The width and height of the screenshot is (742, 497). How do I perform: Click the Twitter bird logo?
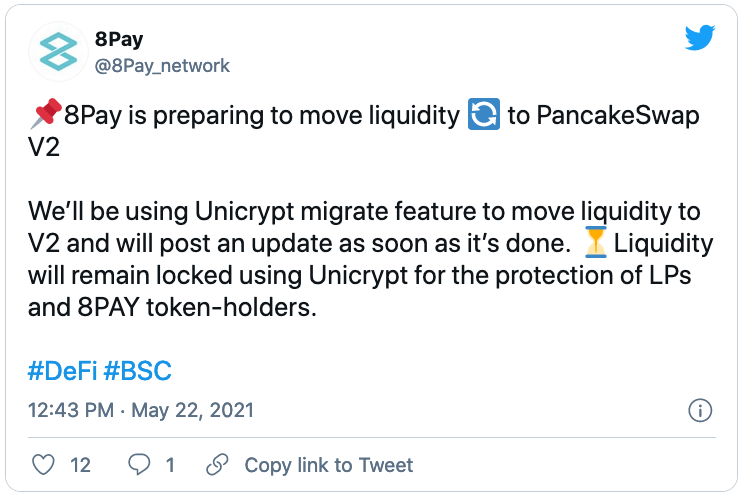pos(700,37)
